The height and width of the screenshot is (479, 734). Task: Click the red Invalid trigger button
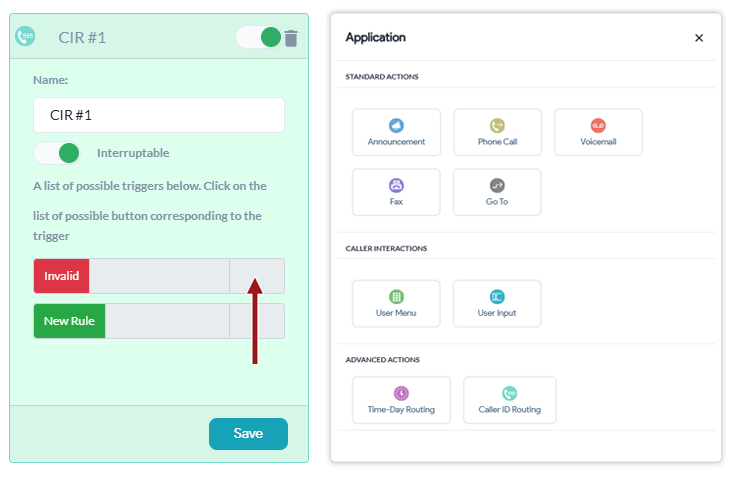[x=61, y=276]
